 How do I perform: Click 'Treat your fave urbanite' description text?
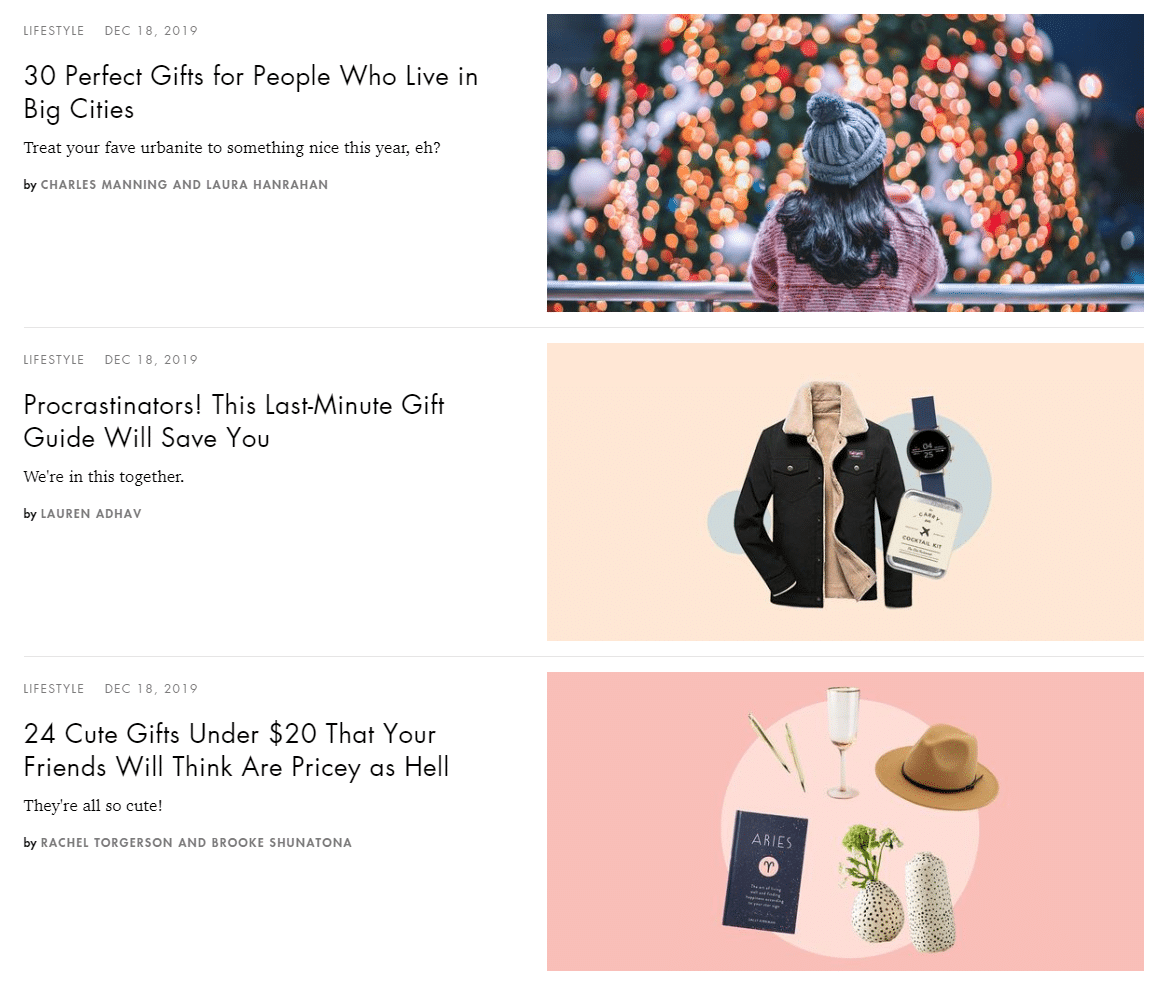coord(232,148)
